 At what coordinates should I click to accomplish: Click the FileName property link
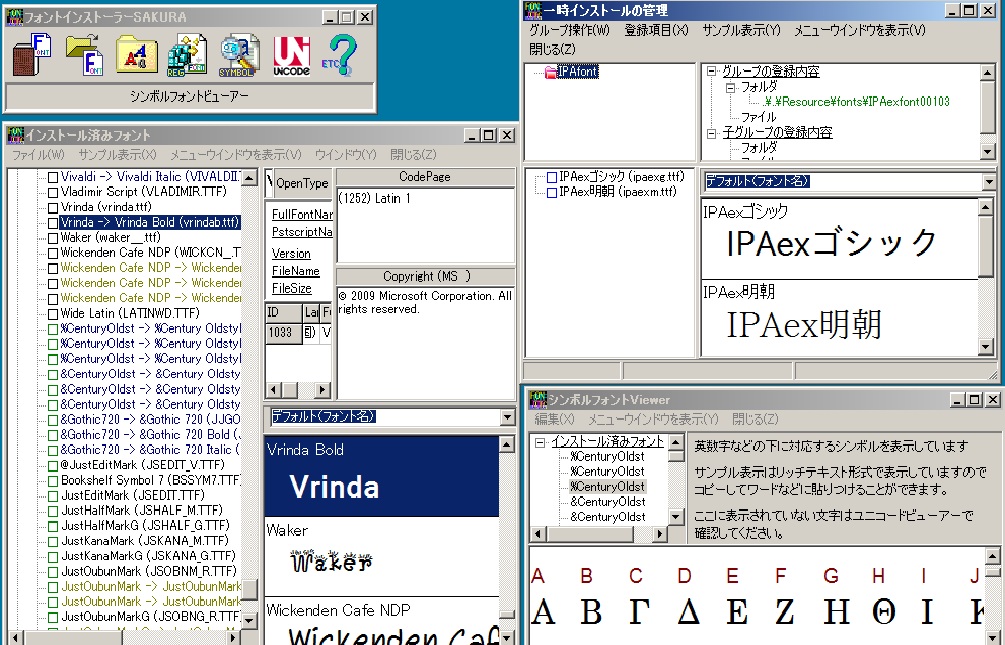[x=295, y=271]
